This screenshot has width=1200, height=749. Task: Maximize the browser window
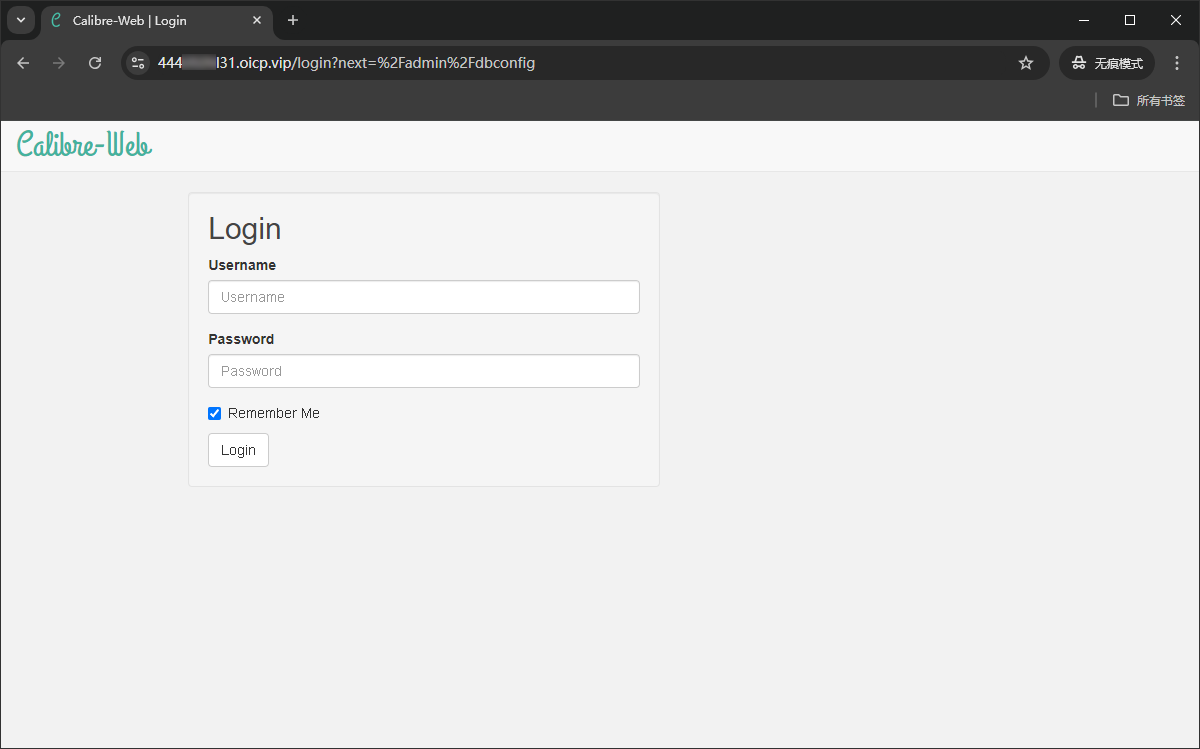tap(1130, 20)
